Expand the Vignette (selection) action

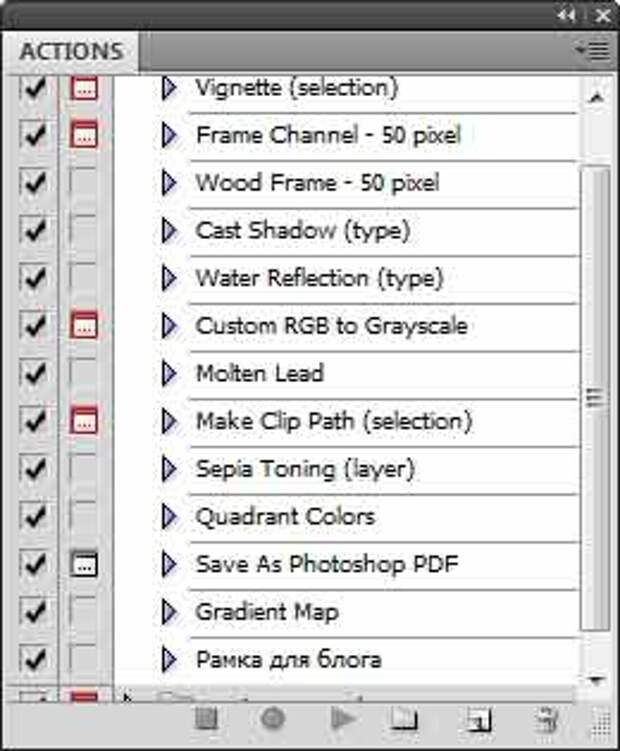pyautogui.click(x=169, y=87)
